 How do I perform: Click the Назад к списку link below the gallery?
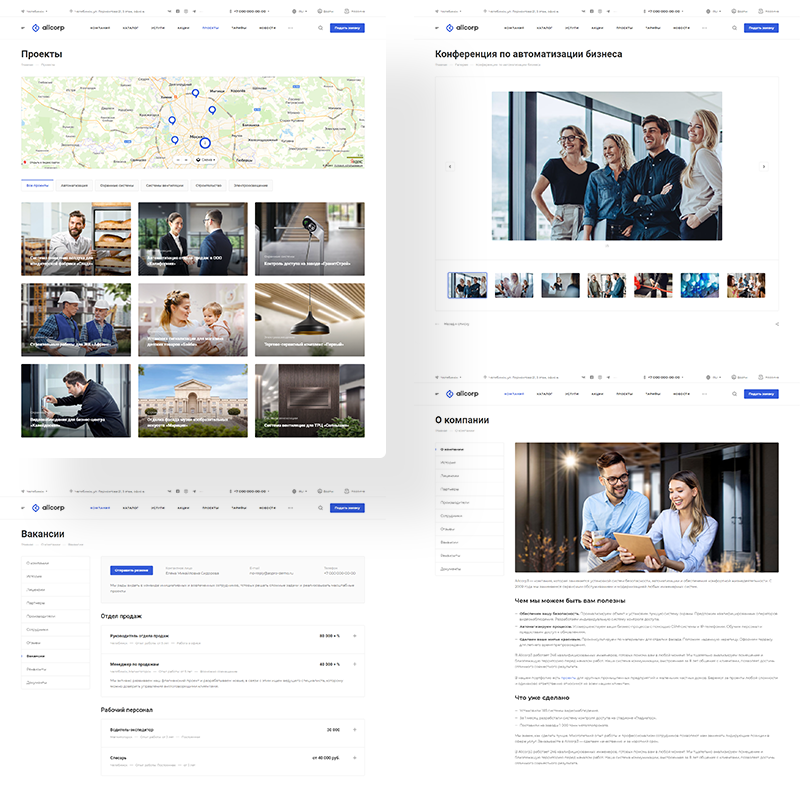(455, 324)
